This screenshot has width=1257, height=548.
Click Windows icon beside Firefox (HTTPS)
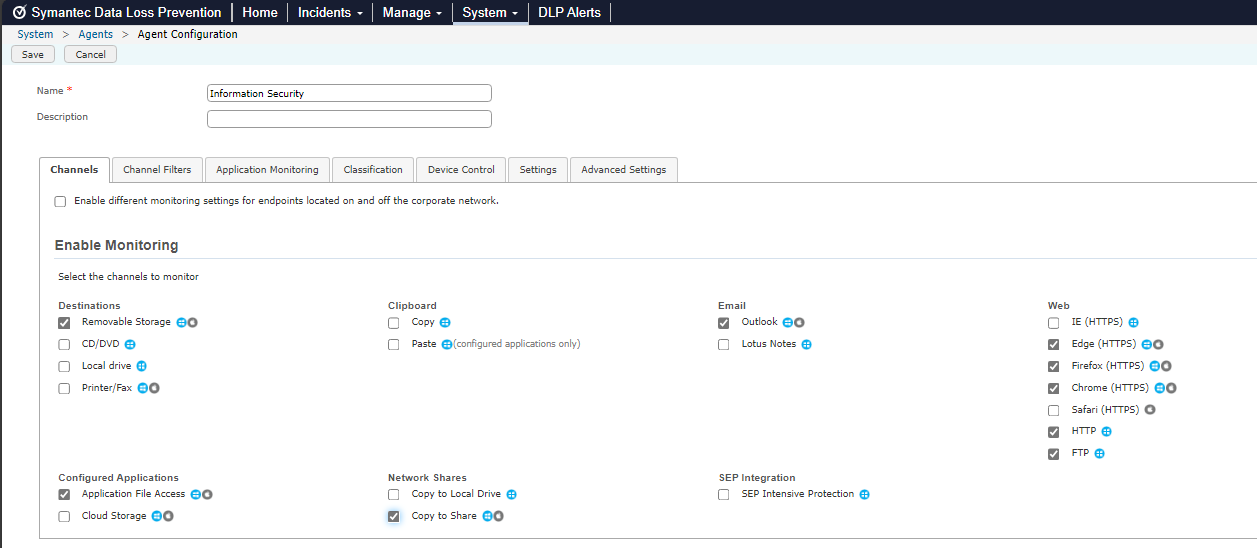click(1155, 367)
